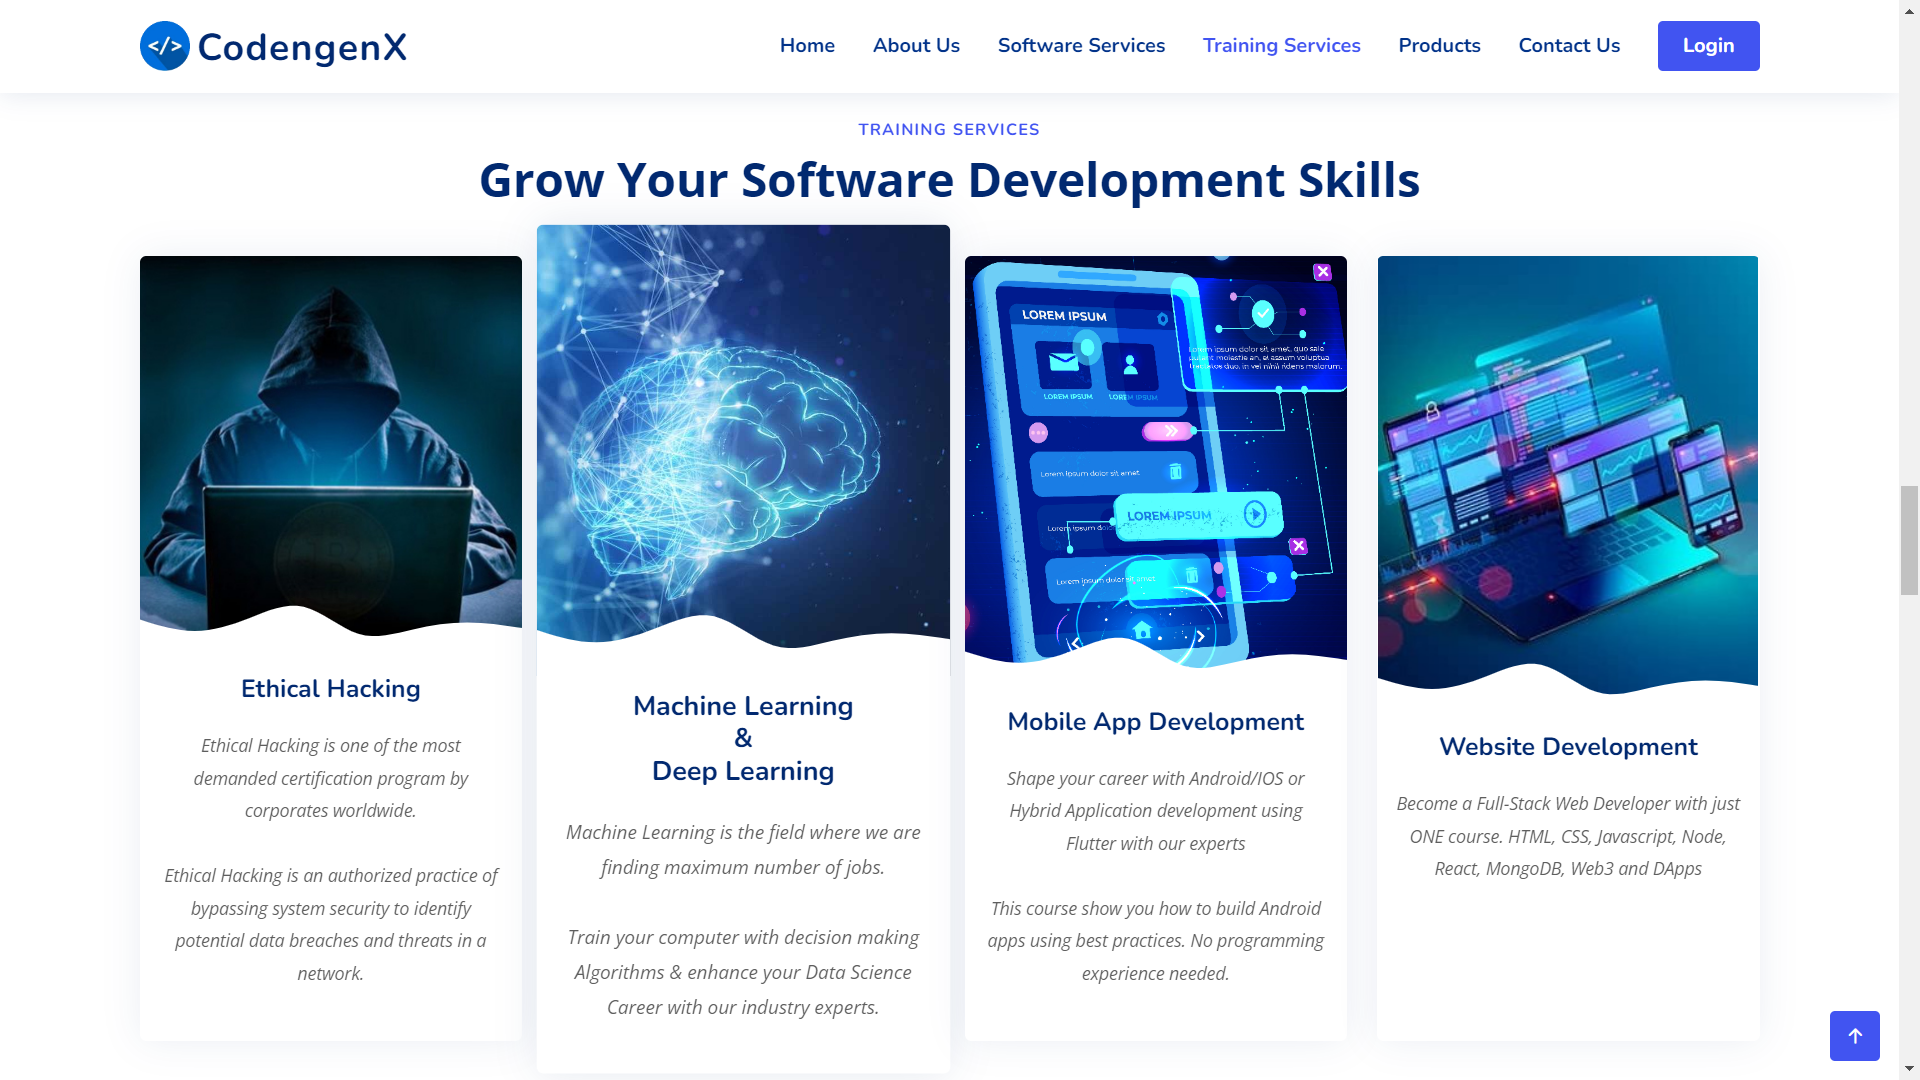Click the scrollbar down arrow
The width and height of the screenshot is (1920, 1080).
1909,1070
